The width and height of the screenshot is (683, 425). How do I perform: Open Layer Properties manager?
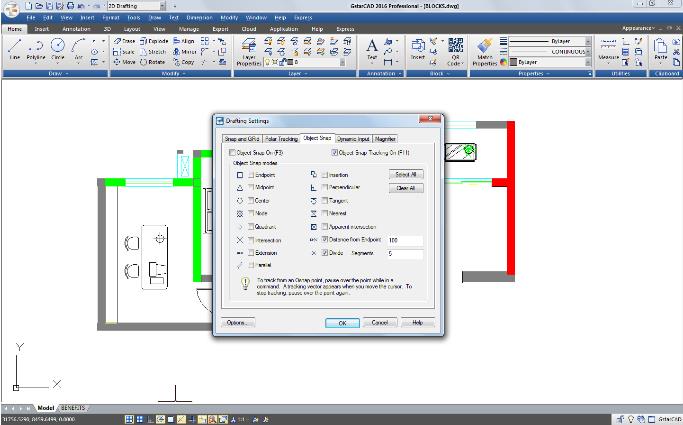(x=249, y=51)
